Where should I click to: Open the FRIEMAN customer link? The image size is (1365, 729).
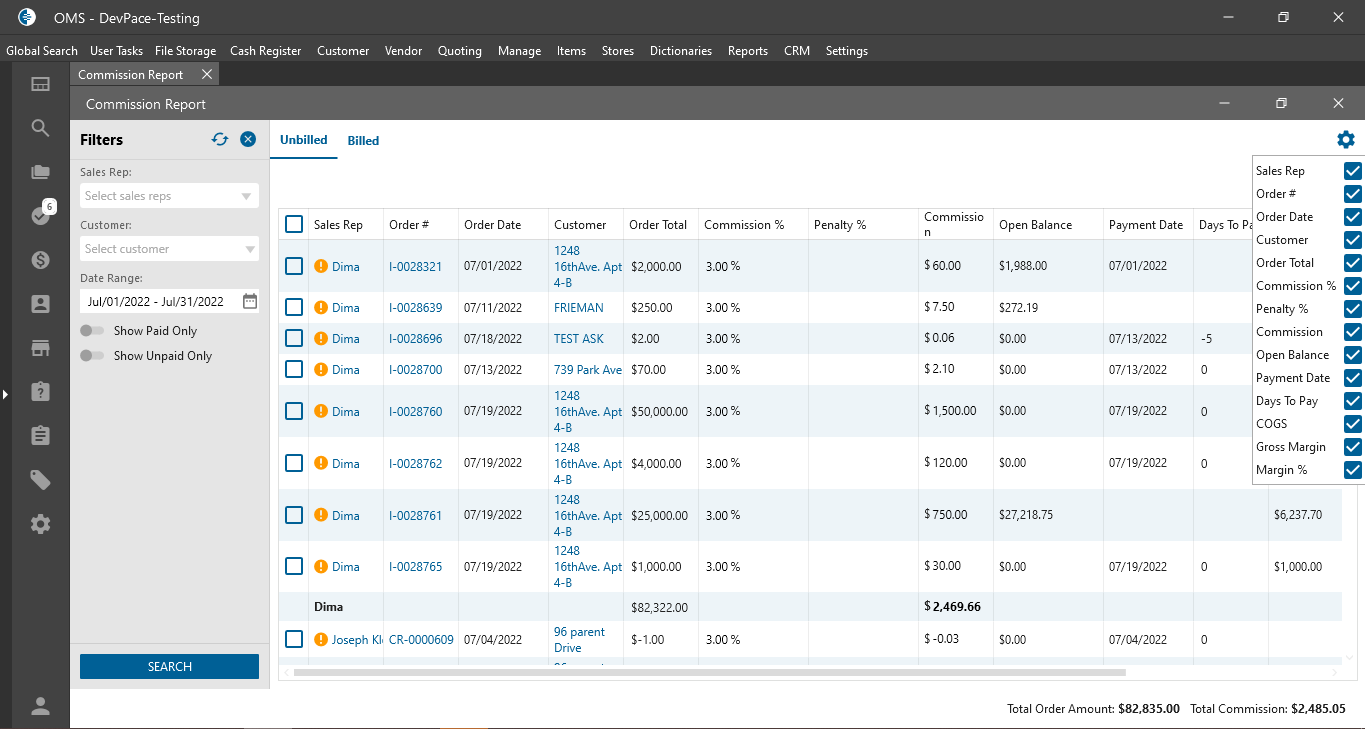tap(579, 308)
